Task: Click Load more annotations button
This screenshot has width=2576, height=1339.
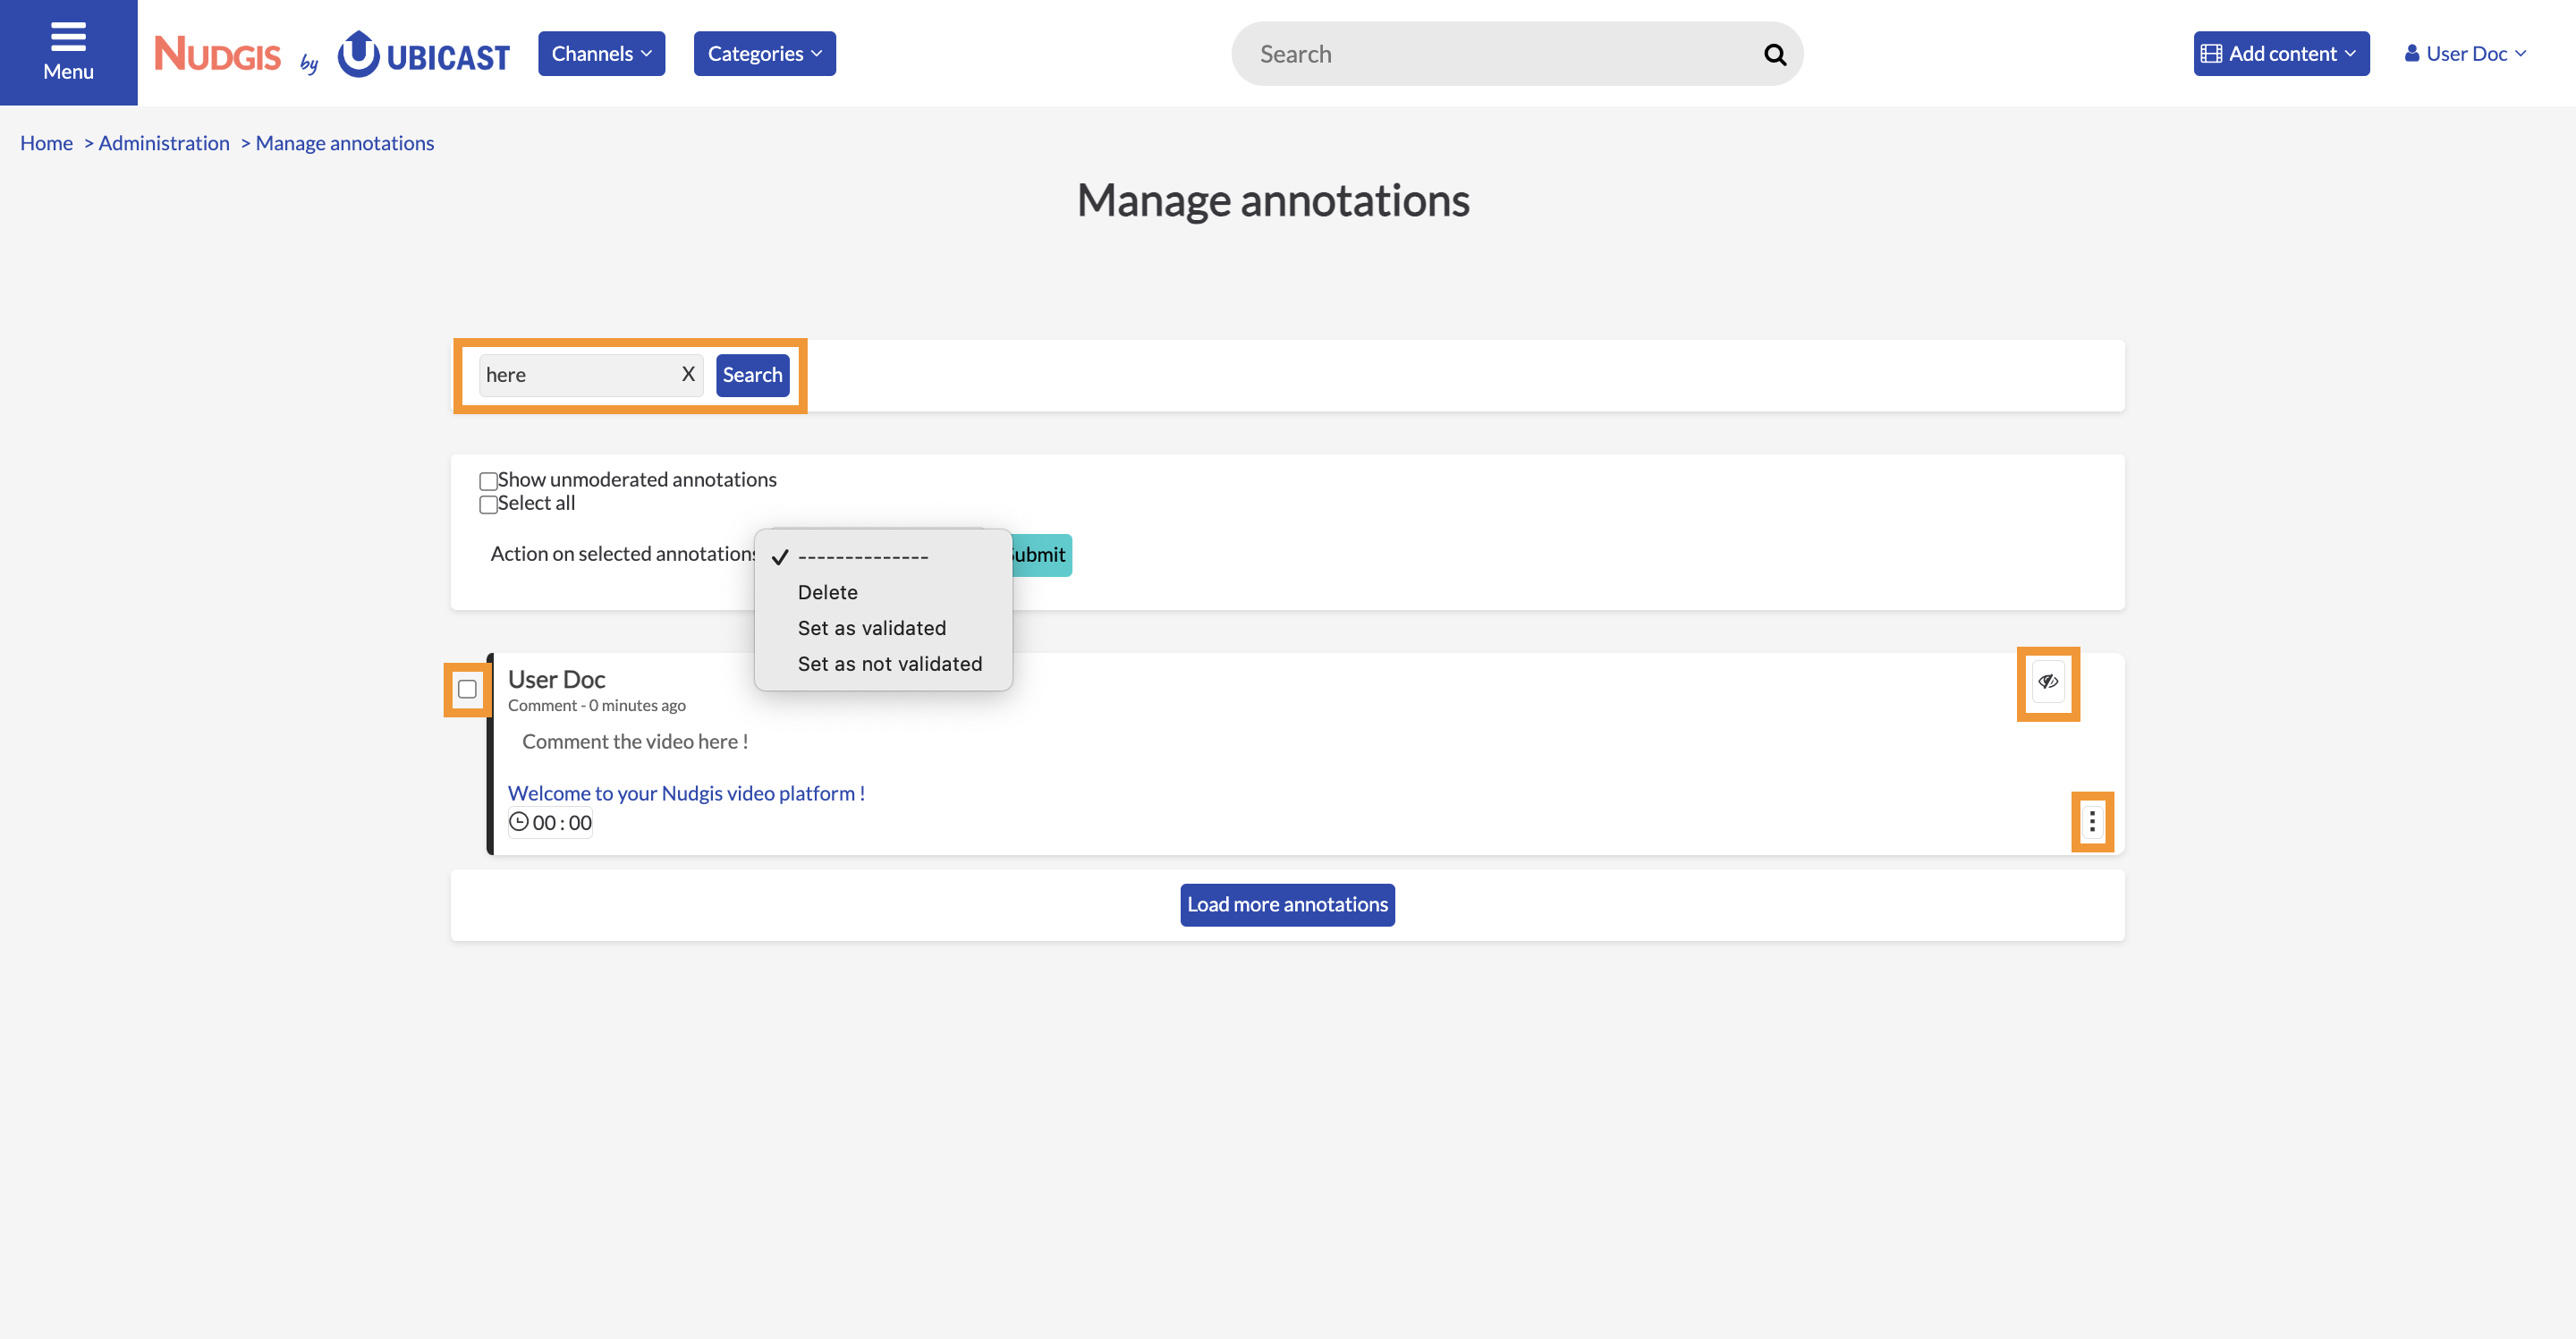Action: click(x=1287, y=904)
